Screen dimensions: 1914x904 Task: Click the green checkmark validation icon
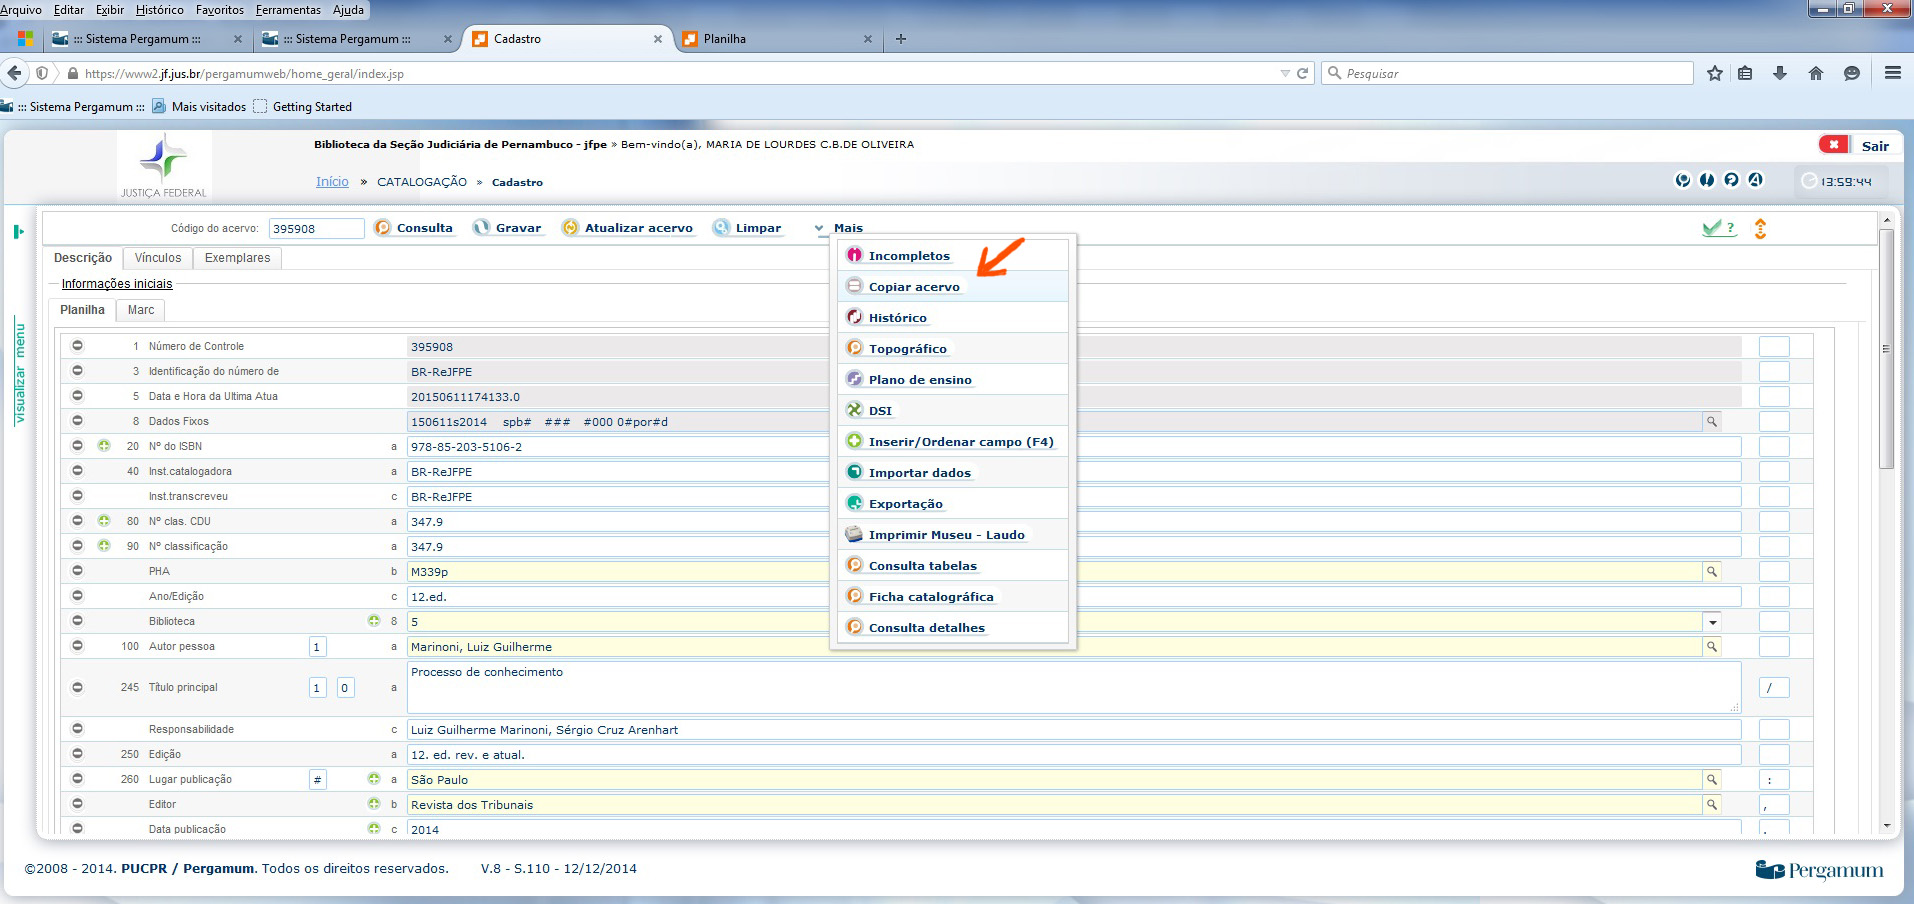coord(1713,228)
